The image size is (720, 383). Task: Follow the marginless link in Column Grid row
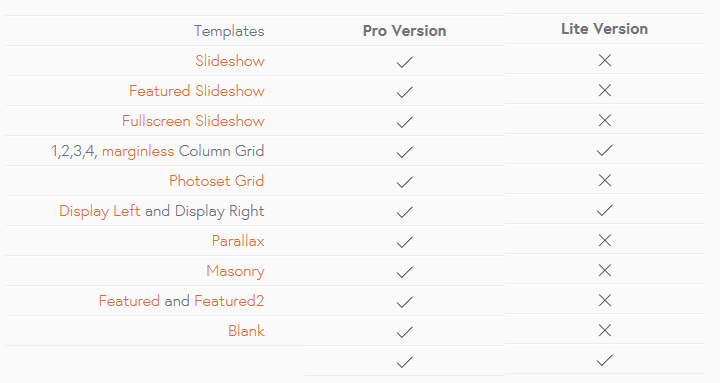click(138, 151)
